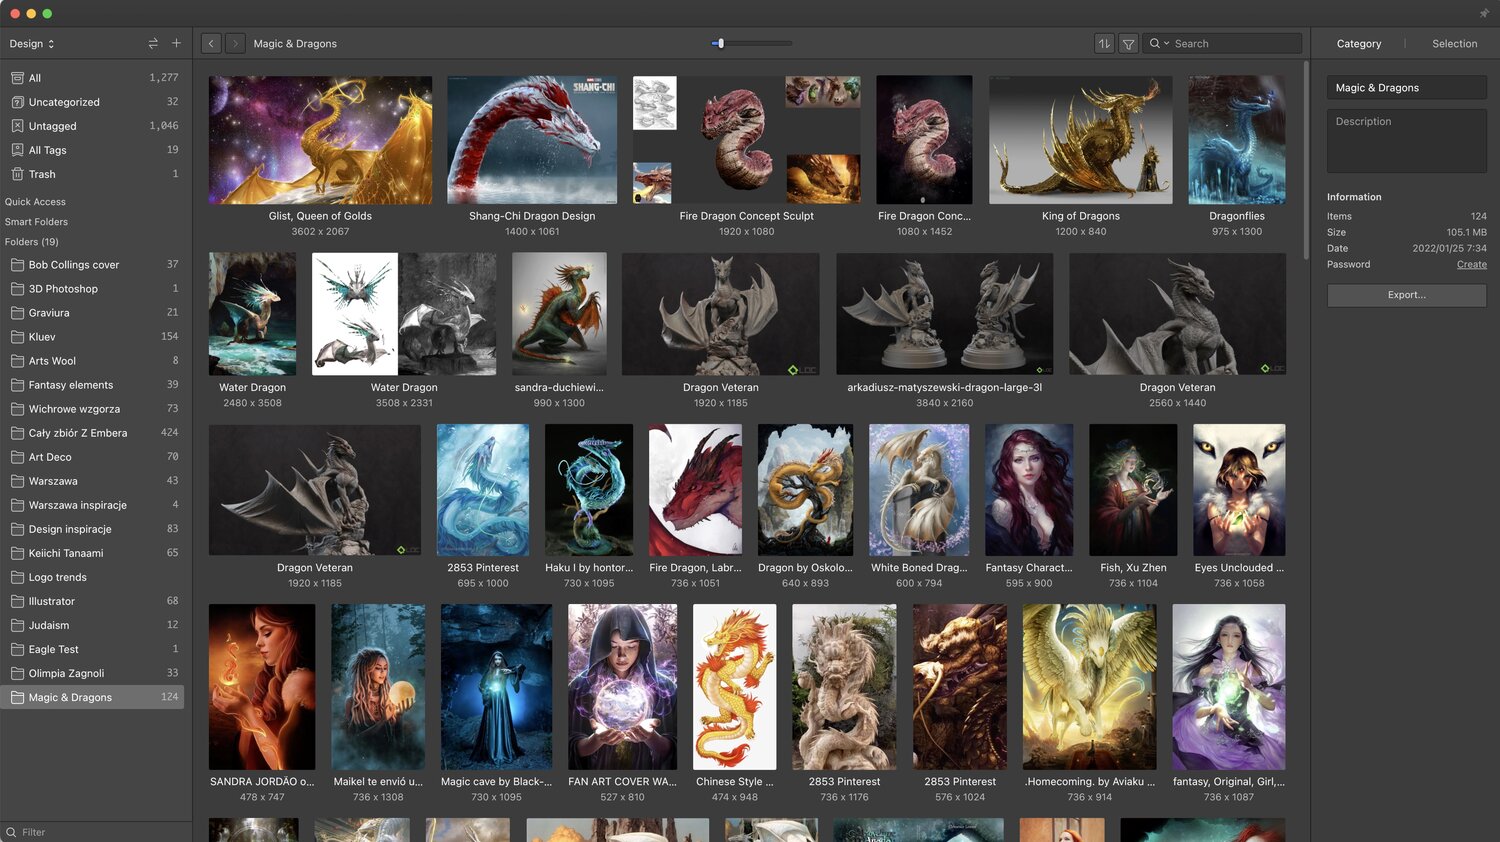This screenshot has width=1500, height=842.
Task: Open the Trash in the sidebar
Action: 42,174
